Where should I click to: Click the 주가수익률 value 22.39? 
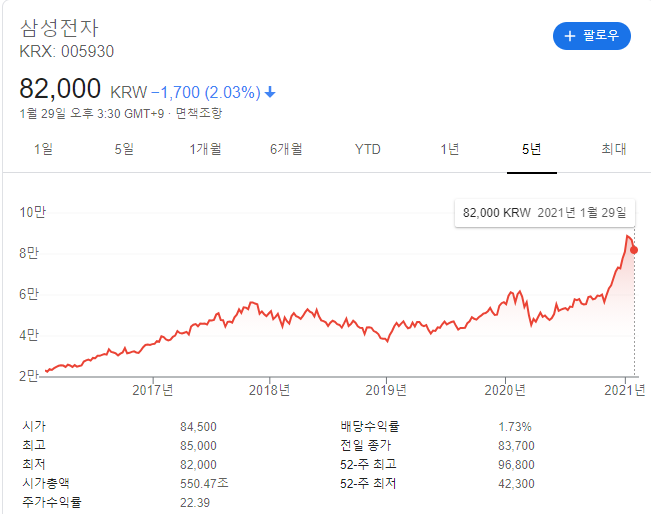coord(195,503)
